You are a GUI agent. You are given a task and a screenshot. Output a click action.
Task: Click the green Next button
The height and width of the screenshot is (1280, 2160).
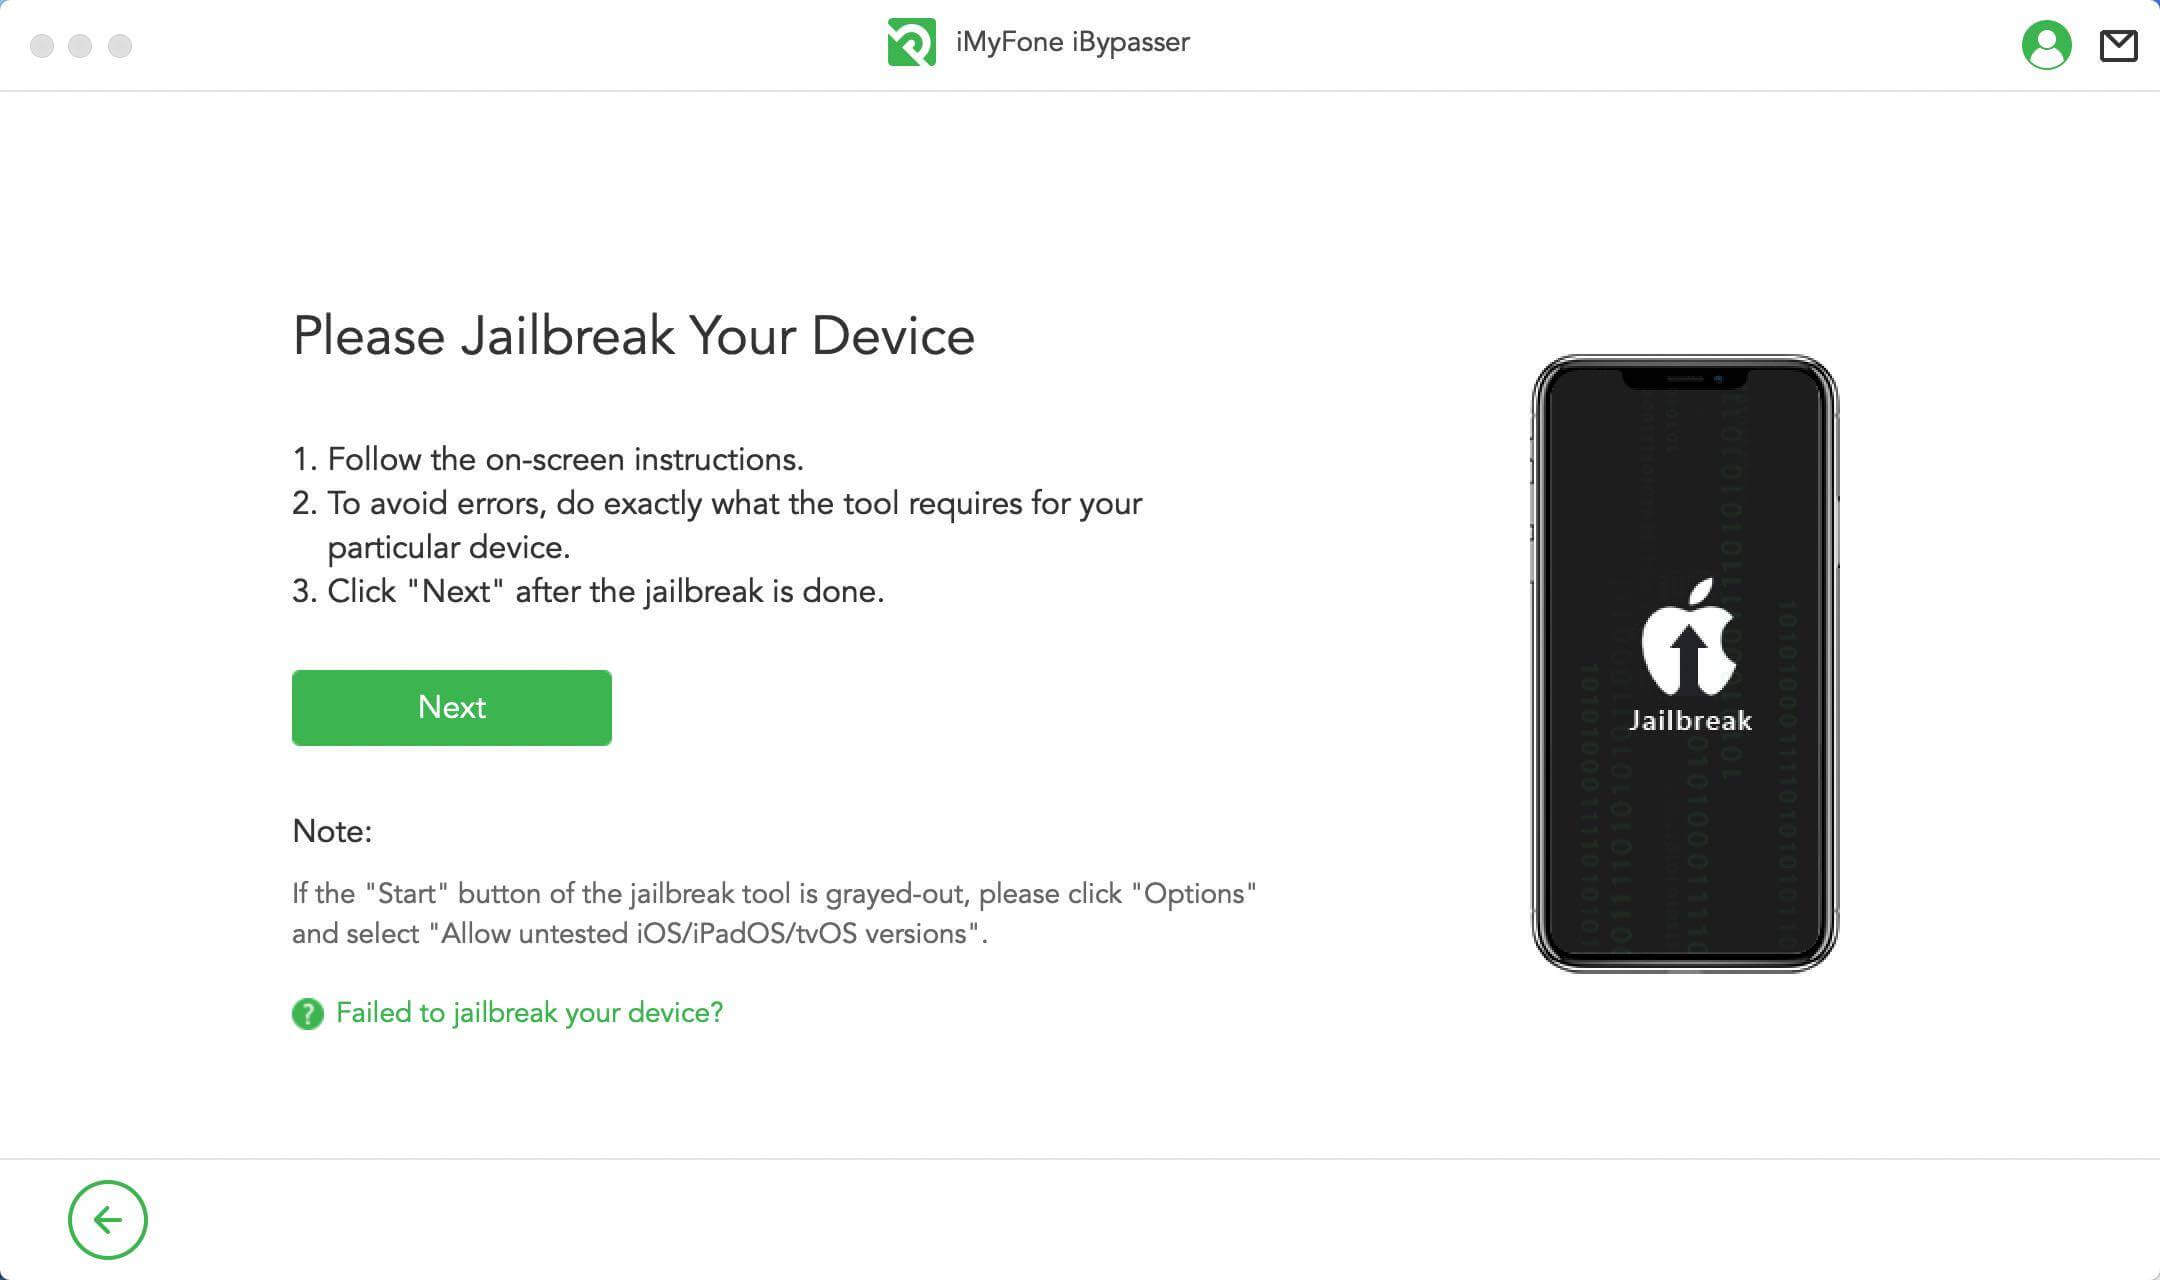pyautogui.click(x=452, y=707)
